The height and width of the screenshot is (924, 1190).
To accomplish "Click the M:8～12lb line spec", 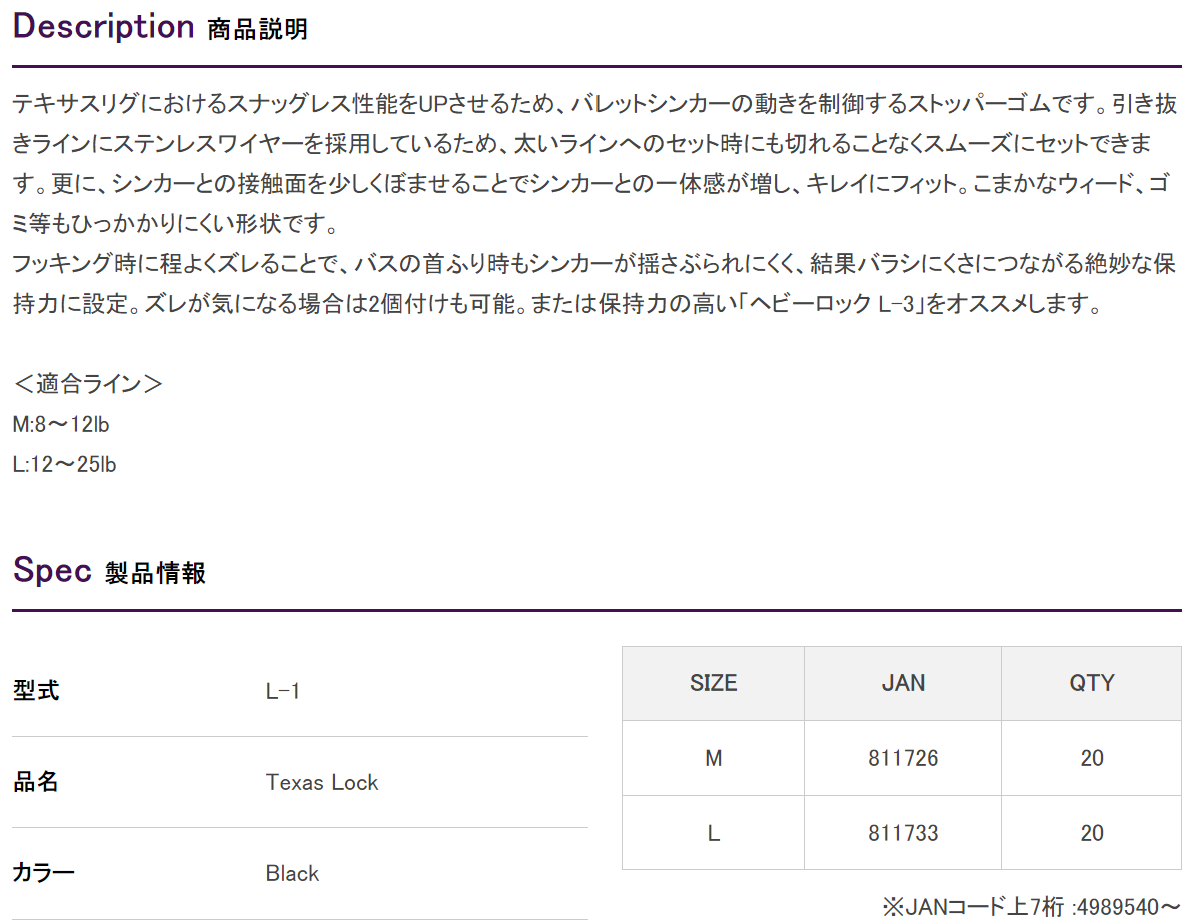I will tap(61, 424).
